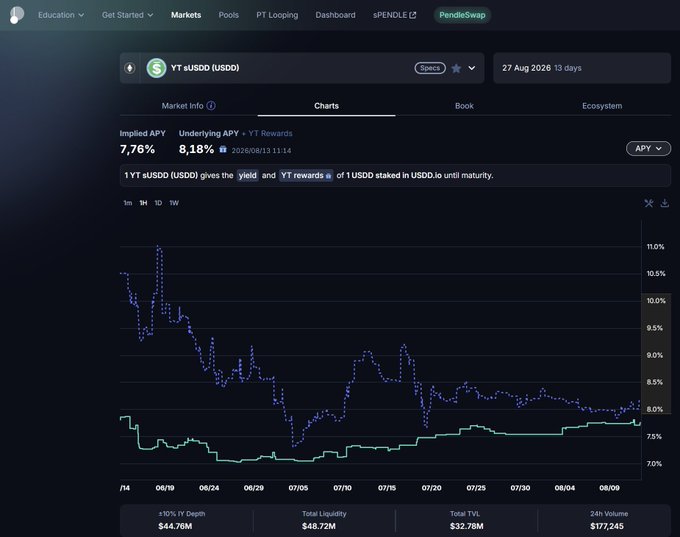Viewport: 680px width, 537px height.
Task: Set chart interval to 1H
Action: click(143, 203)
